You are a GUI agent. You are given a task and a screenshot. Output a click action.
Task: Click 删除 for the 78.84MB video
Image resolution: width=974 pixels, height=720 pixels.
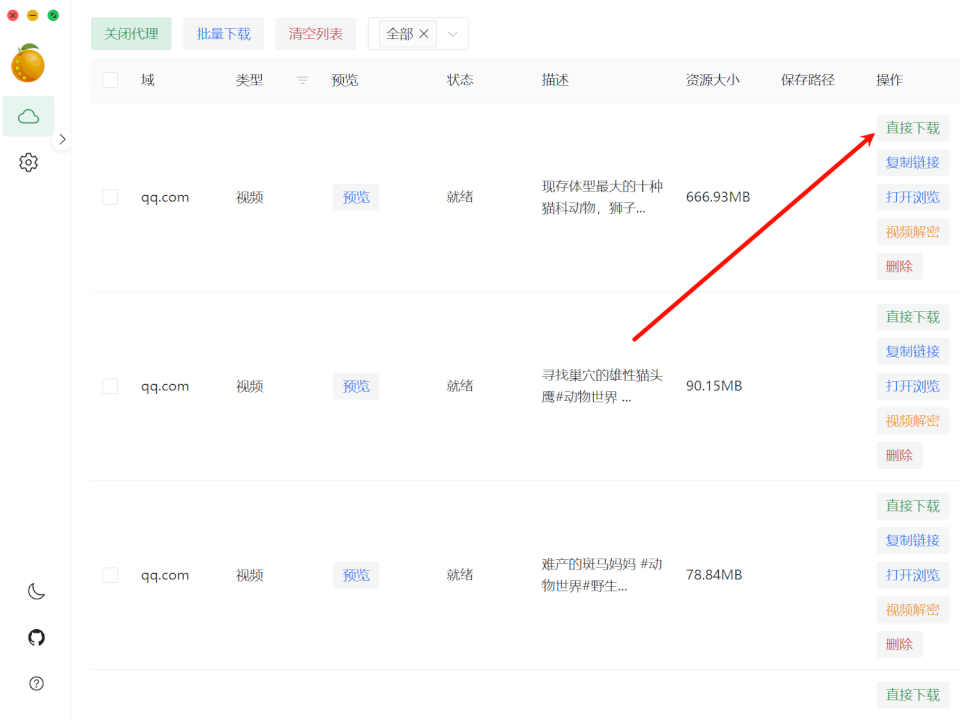(x=899, y=644)
